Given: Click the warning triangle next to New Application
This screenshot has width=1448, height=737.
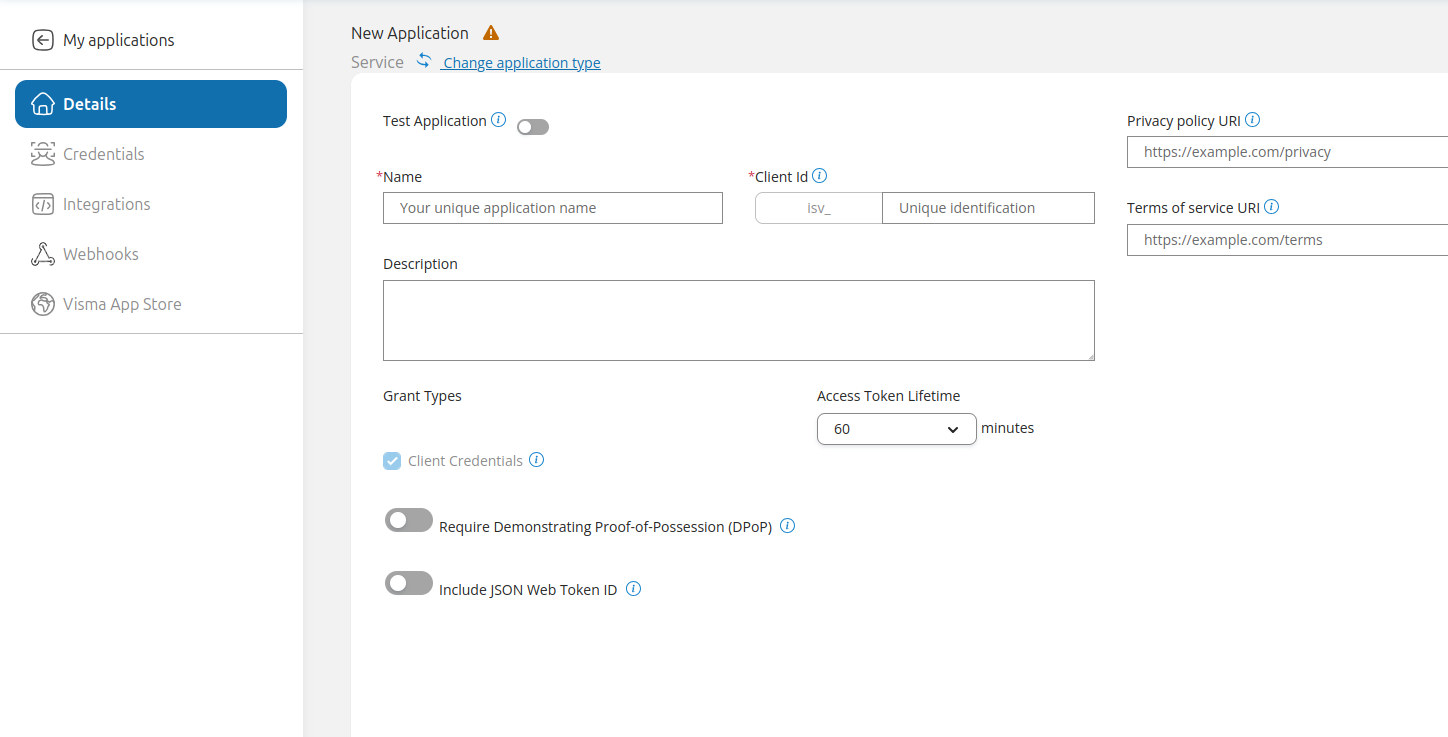Looking at the screenshot, I should click(490, 31).
